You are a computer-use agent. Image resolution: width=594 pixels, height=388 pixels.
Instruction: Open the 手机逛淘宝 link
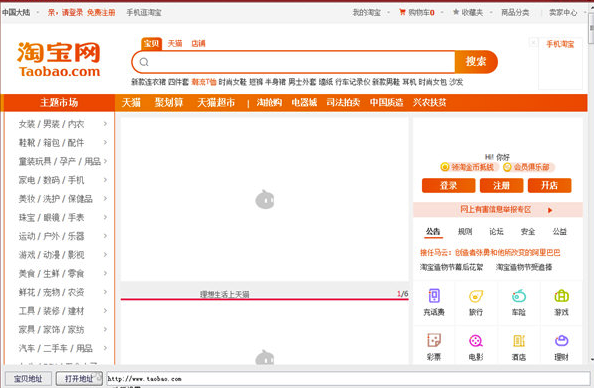pos(144,13)
